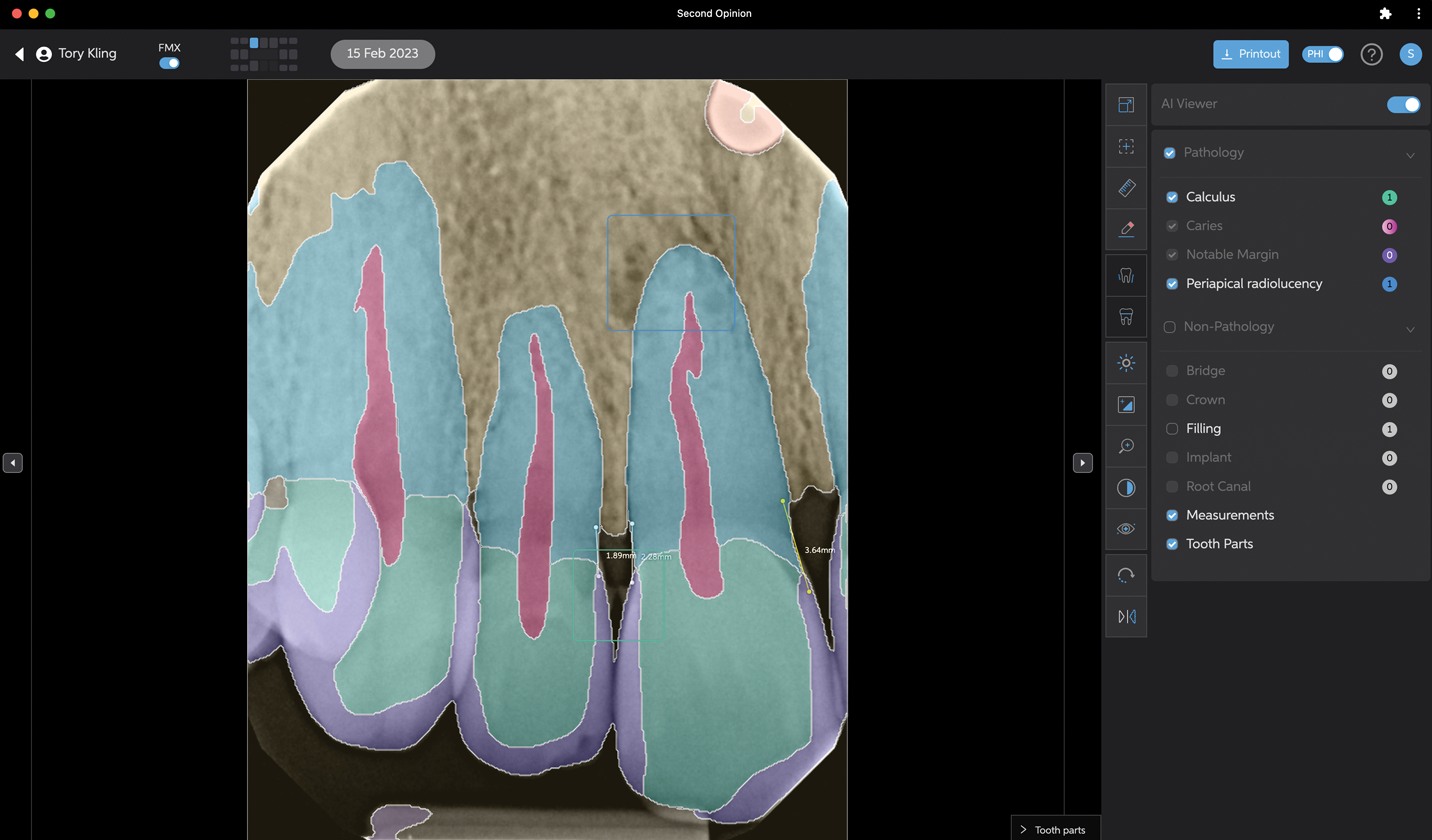Turn off the AI Viewer switch
The image size is (1432, 840).
coord(1403,104)
